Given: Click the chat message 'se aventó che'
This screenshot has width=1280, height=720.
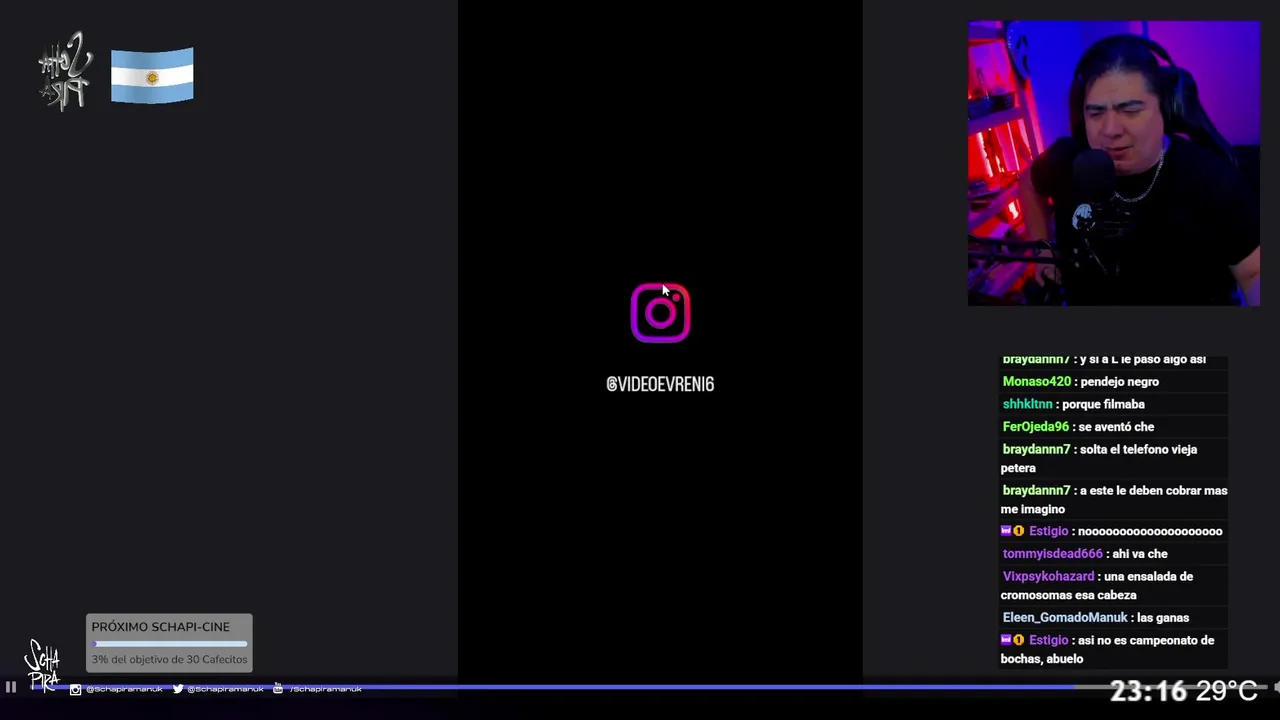Looking at the screenshot, I should pos(1116,427).
